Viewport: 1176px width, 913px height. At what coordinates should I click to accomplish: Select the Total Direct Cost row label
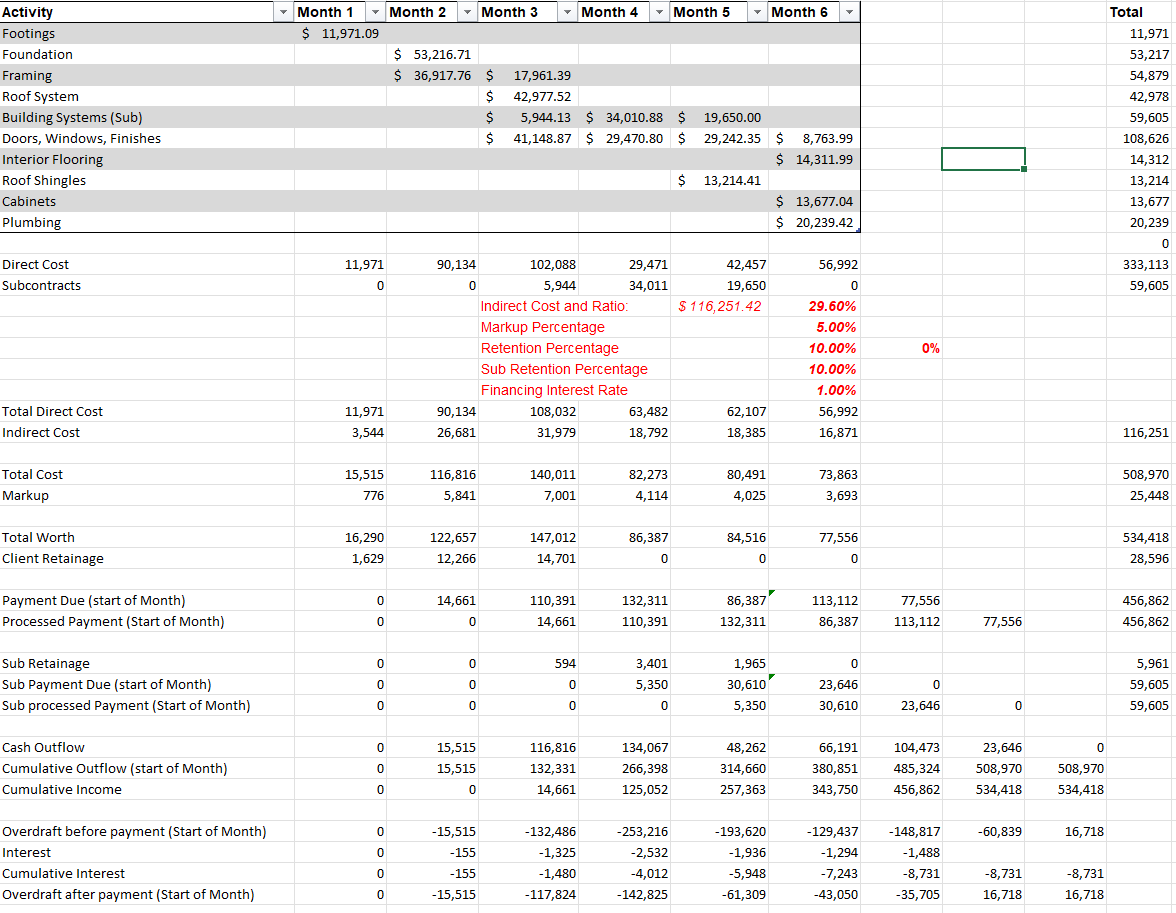tap(52, 411)
